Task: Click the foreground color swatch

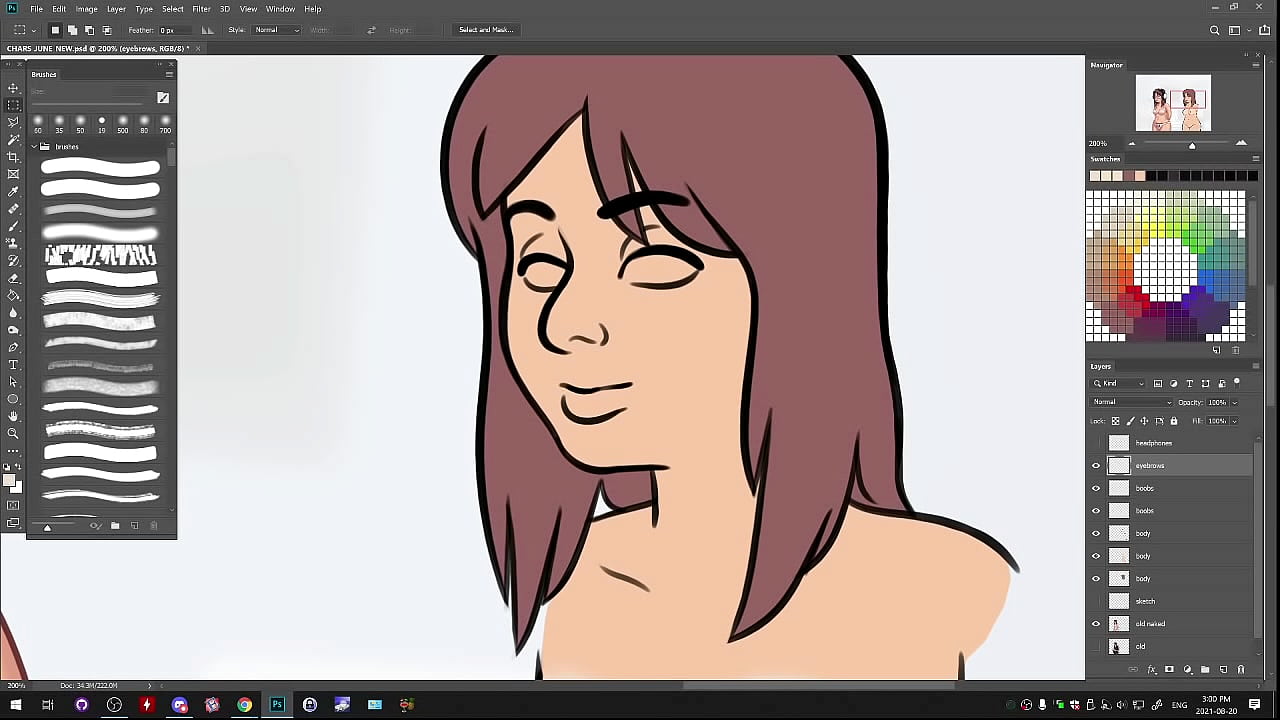Action: (x=9, y=482)
